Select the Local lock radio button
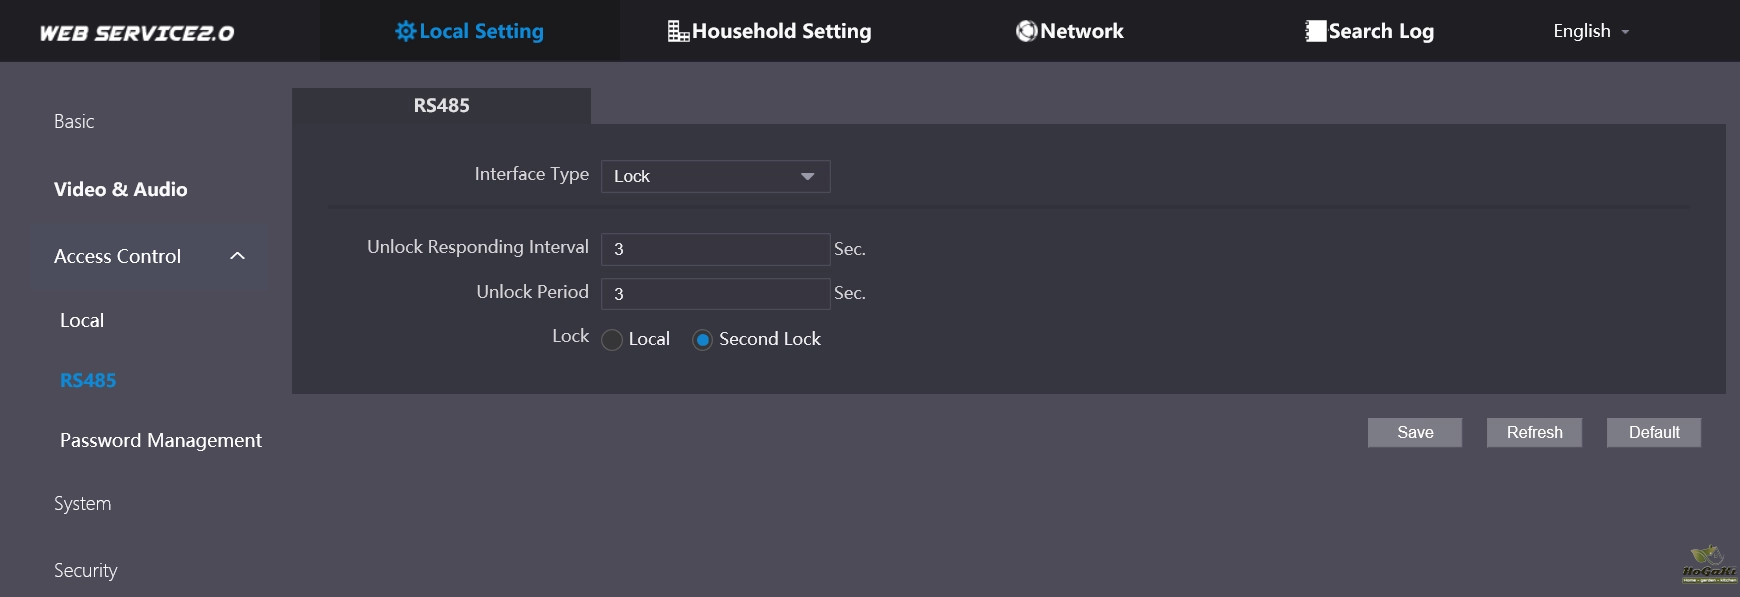The width and height of the screenshot is (1740, 597). pos(612,340)
